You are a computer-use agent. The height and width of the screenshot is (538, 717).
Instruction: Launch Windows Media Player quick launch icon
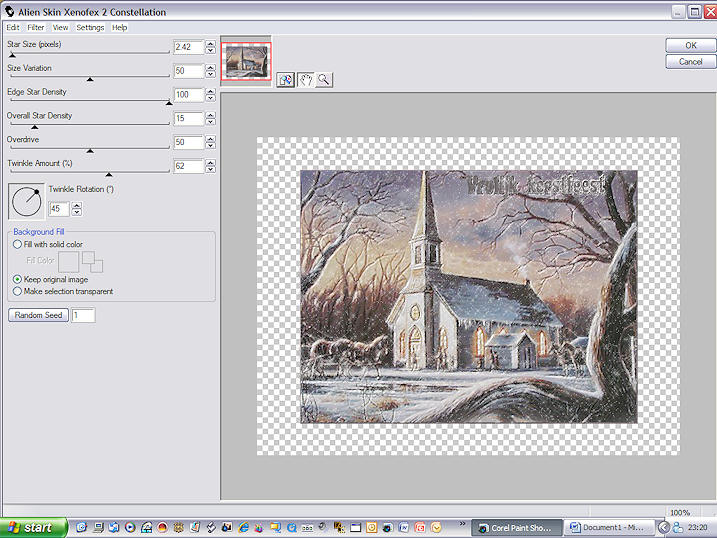130,527
